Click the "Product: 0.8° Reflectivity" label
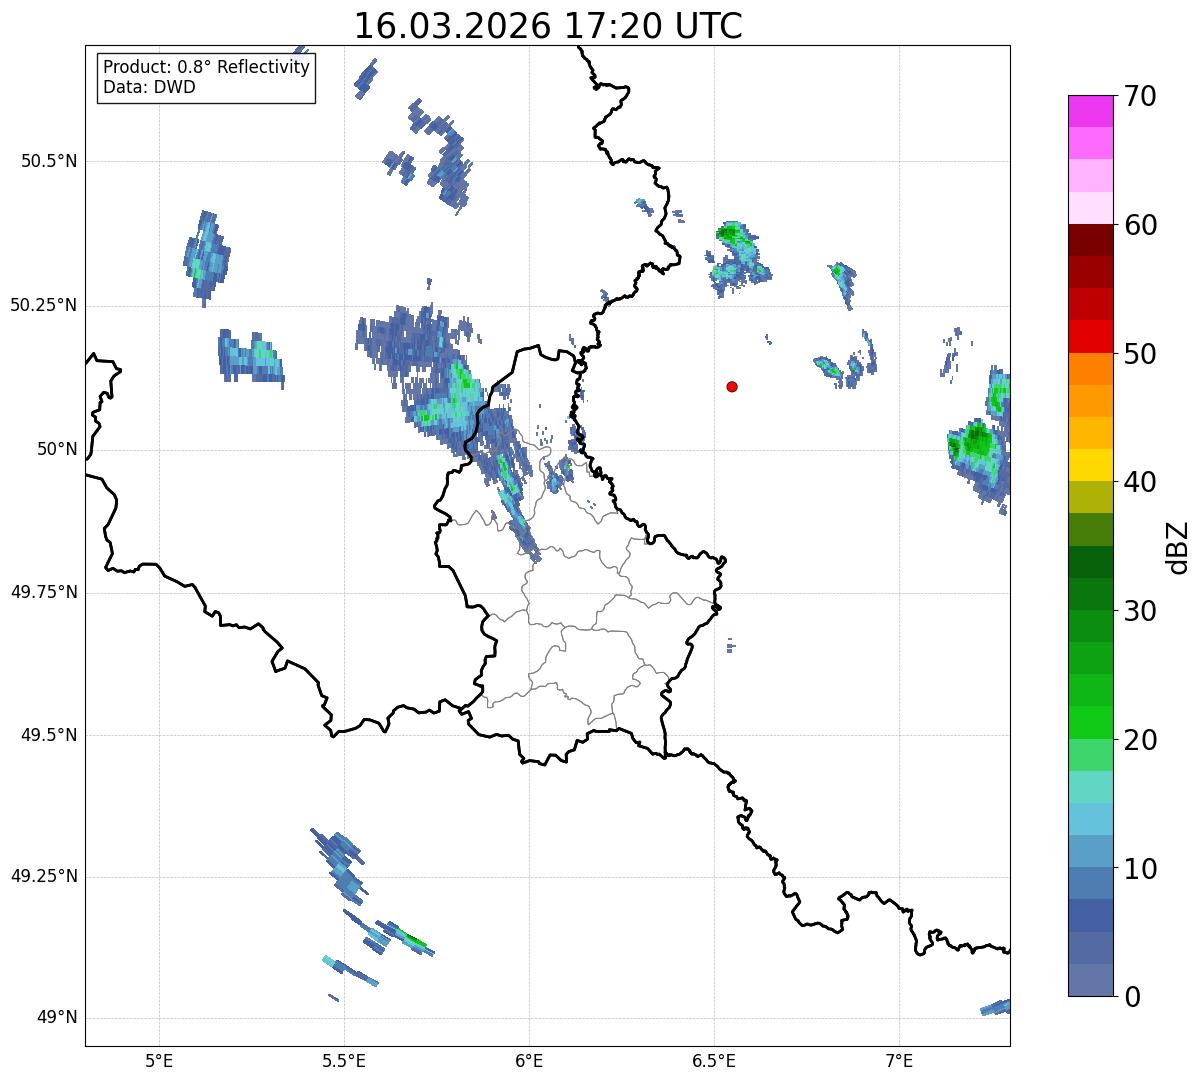The height and width of the screenshot is (1081, 1202). pyautogui.click(x=207, y=67)
